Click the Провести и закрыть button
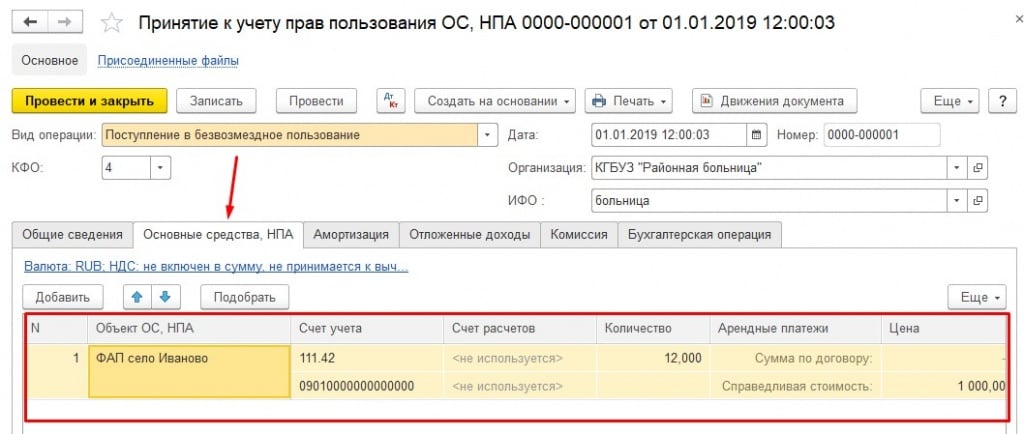The height and width of the screenshot is (434, 1024). 89,101
